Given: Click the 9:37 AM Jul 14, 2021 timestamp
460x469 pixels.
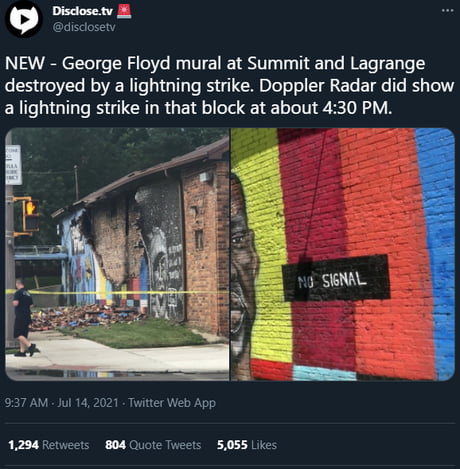Looking at the screenshot, I should (62, 403).
